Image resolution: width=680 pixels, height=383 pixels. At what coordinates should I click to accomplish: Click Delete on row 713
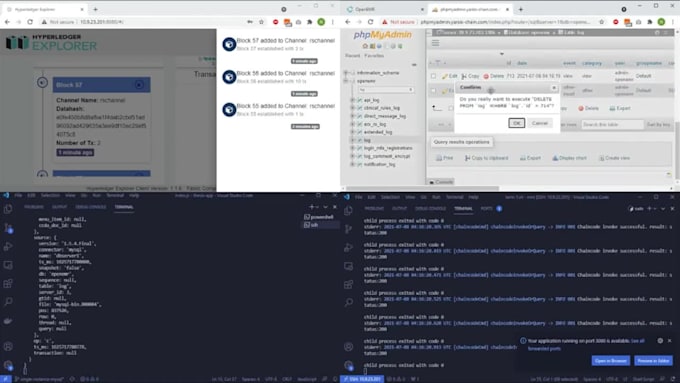click(494, 76)
